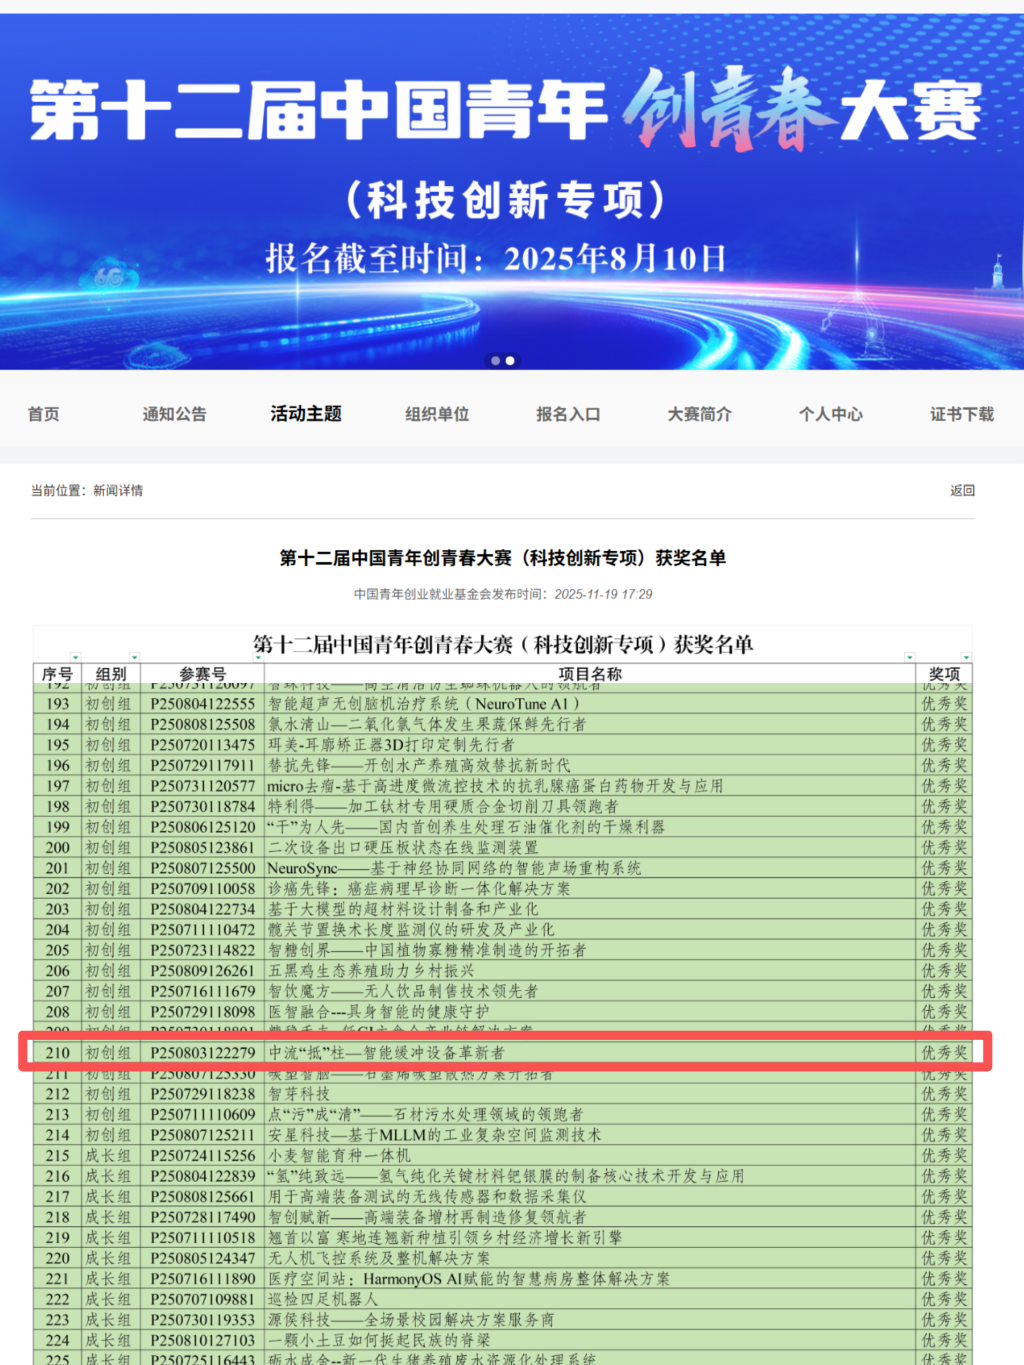Click the 返回 link
The width and height of the screenshot is (1024, 1365).
tap(962, 490)
